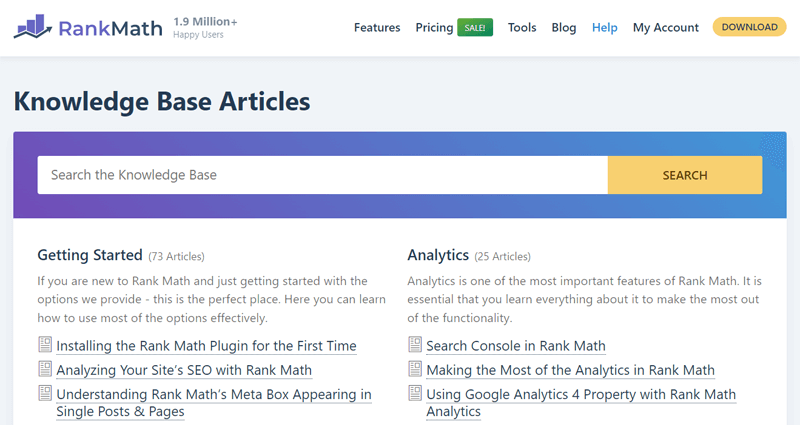
Task: Click the document icon beside Installing the Rank Math Plugin
Action: point(45,344)
